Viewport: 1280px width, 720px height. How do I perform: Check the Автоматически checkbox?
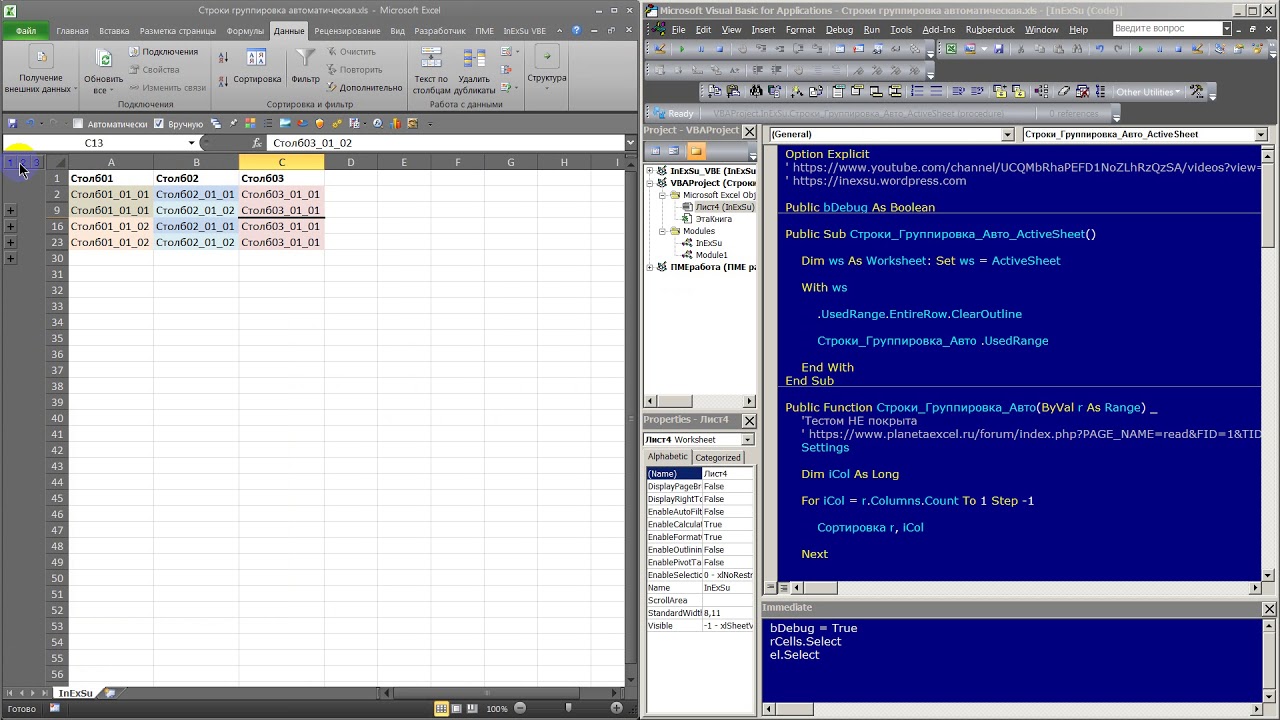pyautogui.click(x=78, y=124)
